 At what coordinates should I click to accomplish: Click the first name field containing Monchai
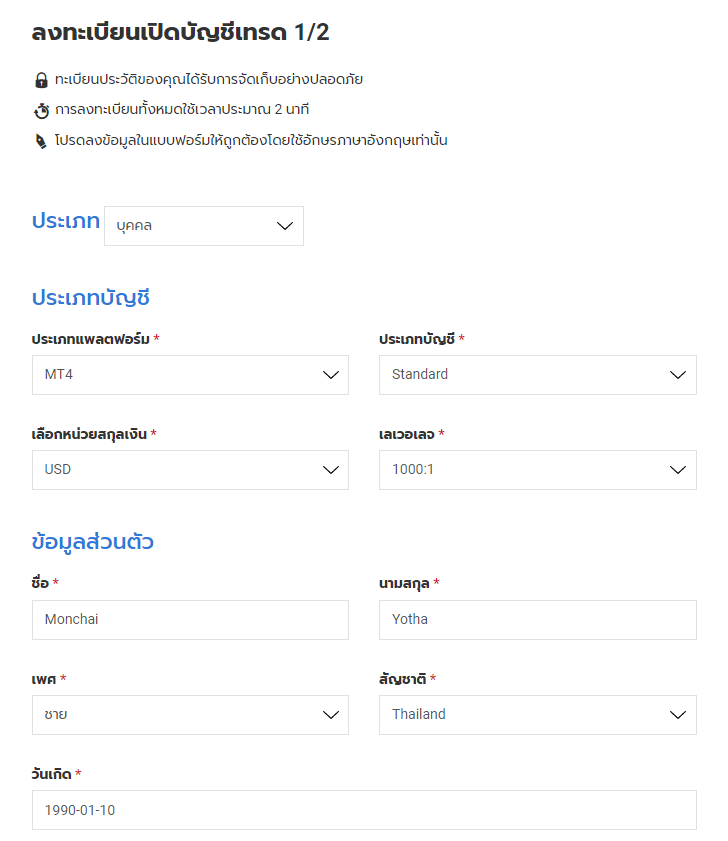(x=190, y=620)
